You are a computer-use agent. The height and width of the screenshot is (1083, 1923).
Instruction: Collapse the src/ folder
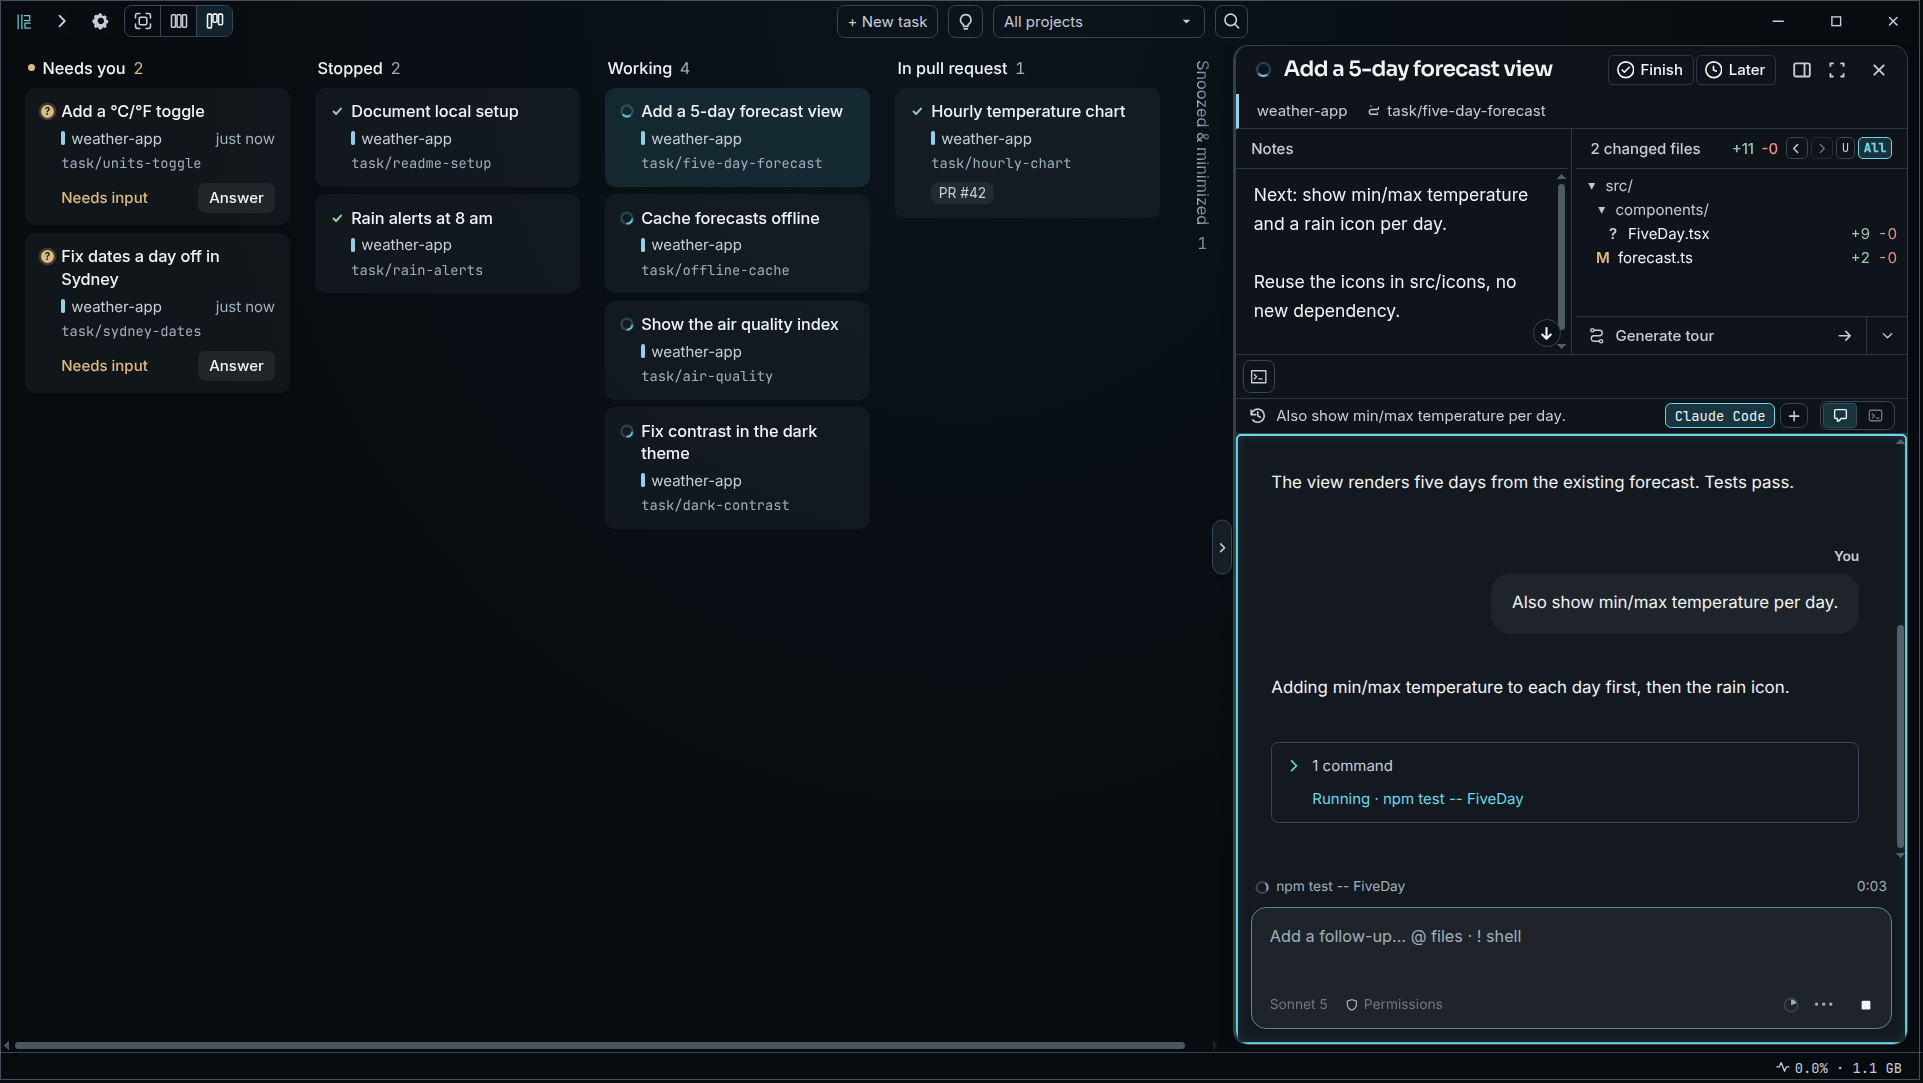point(1592,186)
